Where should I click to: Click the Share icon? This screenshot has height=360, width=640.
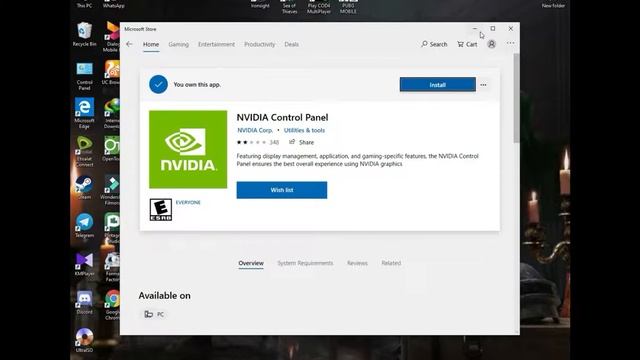click(x=292, y=142)
